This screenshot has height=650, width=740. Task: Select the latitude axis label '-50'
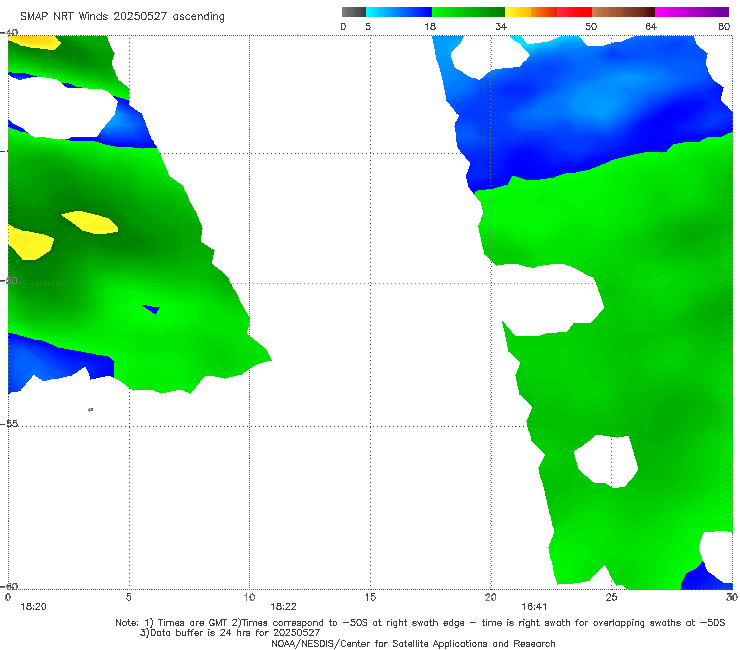[9, 281]
